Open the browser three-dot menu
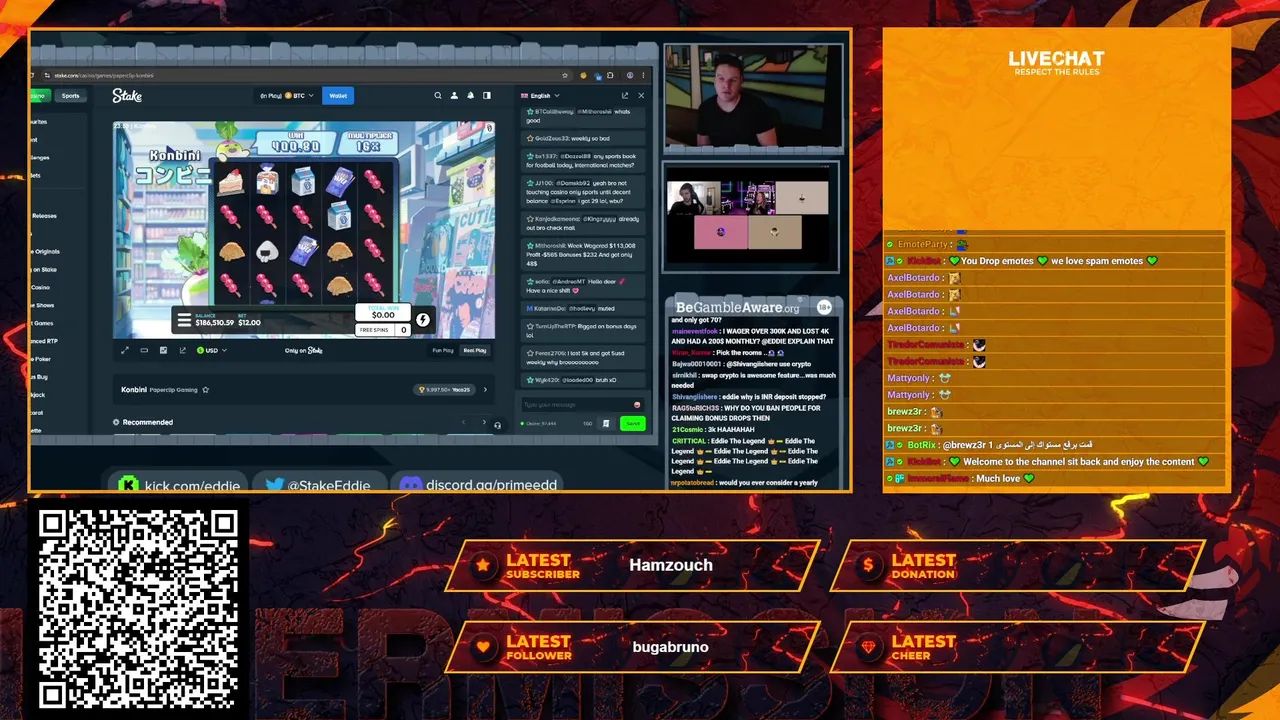 coord(645,75)
